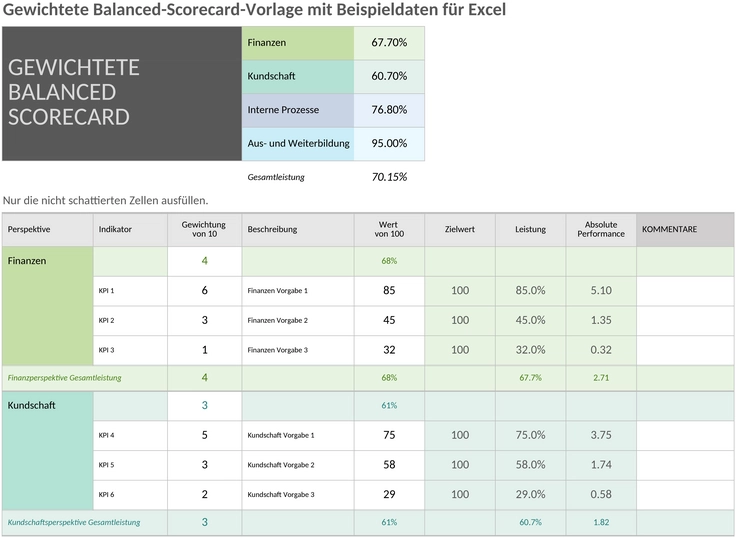Select the Kundschaft total 1.82 cell
The width and height of the screenshot is (736, 538).
[x=601, y=523]
